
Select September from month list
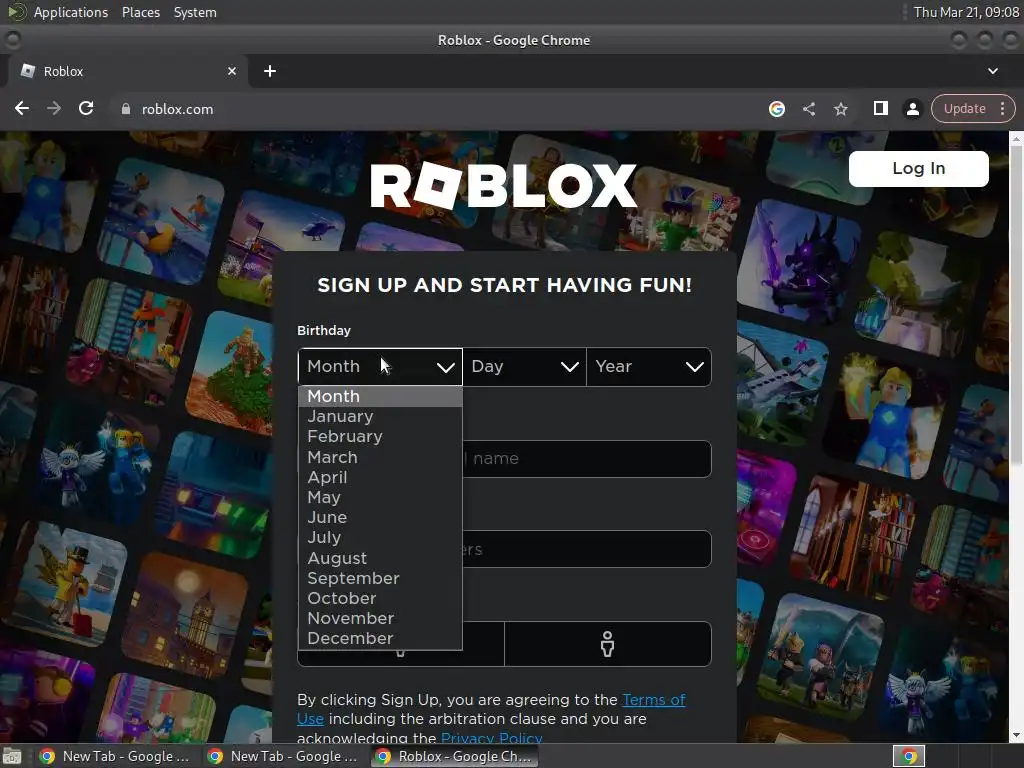[x=380, y=579]
